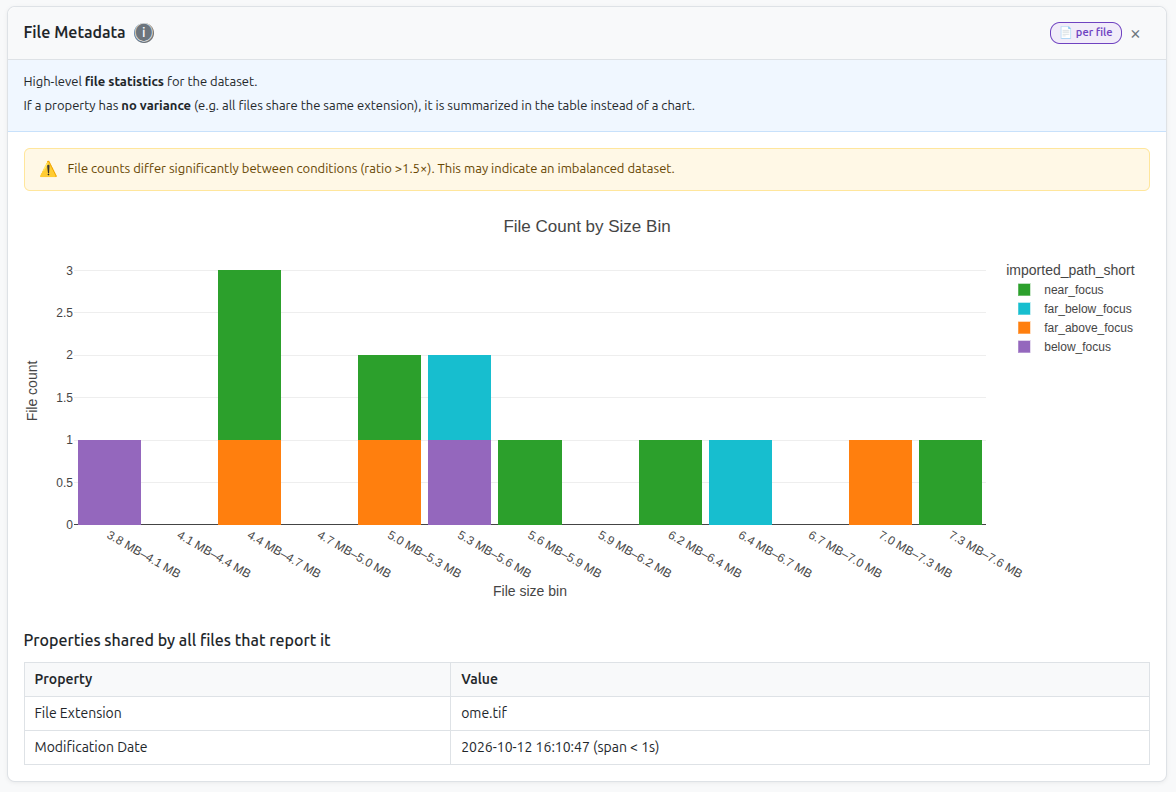This screenshot has width=1176, height=792.
Task: Select orange bar in 7.0 MB–7.3 MB bin
Action: click(x=880, y=482)
